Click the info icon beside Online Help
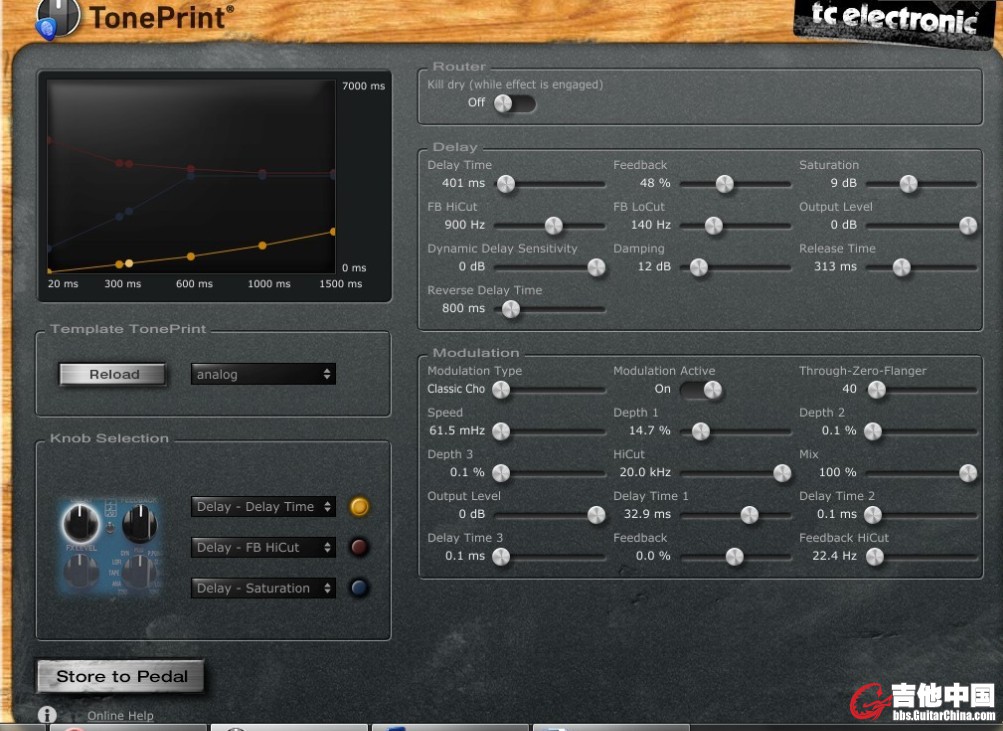1003x731 pixels. pos(47,714)
